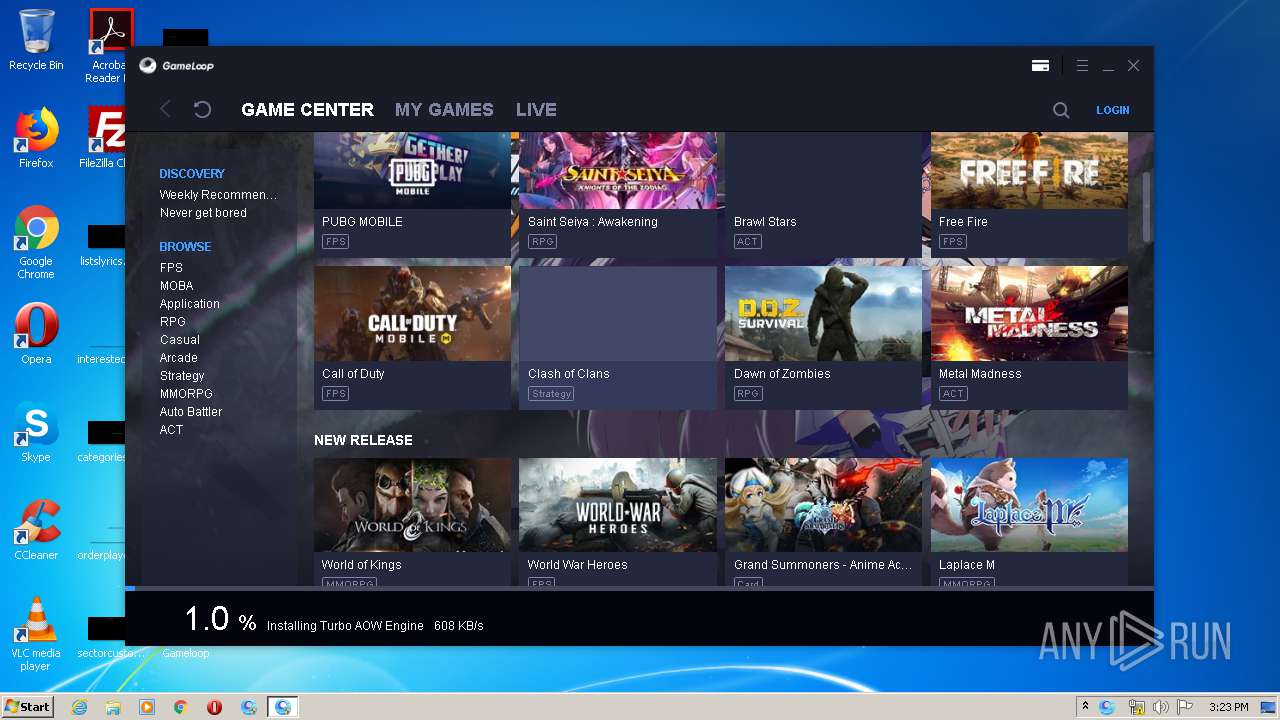Click the game list vertical scrollbar

tap(1146, 206)
